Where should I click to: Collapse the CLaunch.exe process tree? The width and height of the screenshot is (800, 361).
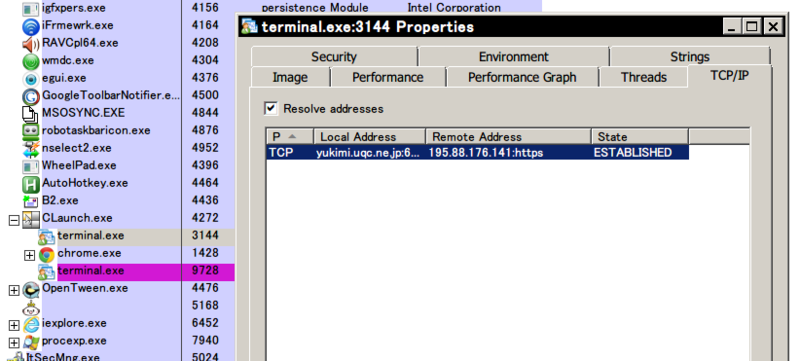[x=14, y=220]
